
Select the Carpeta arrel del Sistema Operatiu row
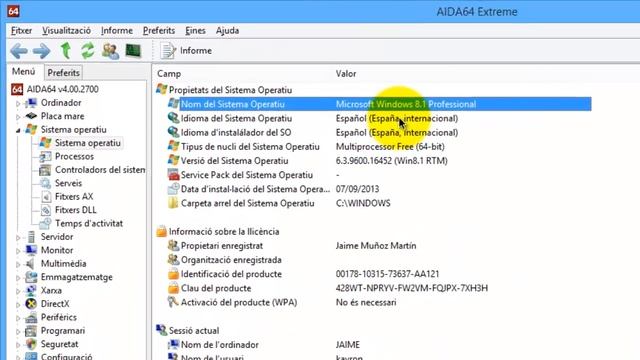click(380, 203)
